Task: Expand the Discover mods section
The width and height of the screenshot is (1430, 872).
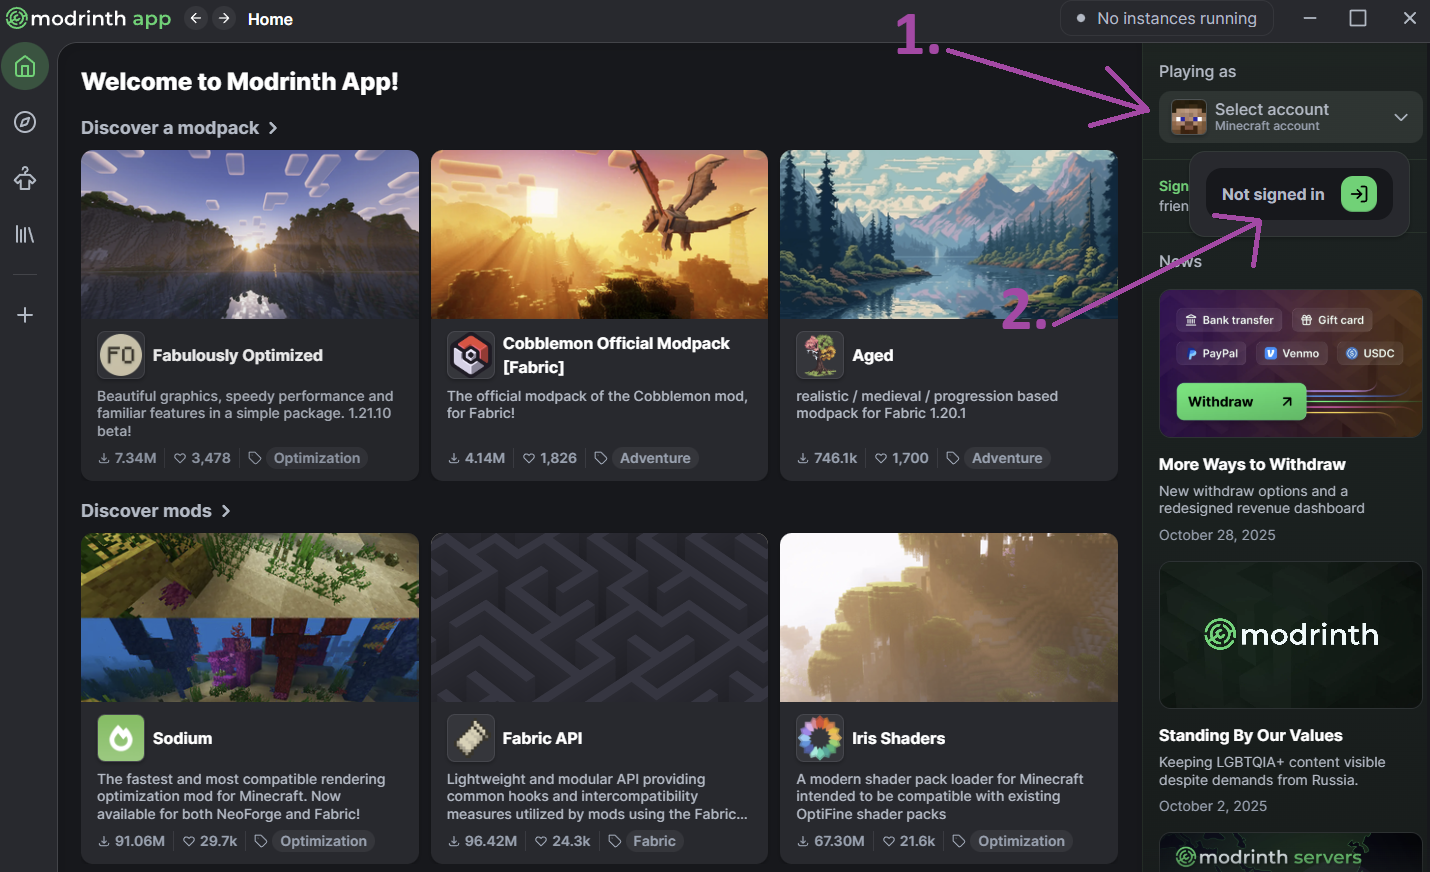Action: pos(156,511)
